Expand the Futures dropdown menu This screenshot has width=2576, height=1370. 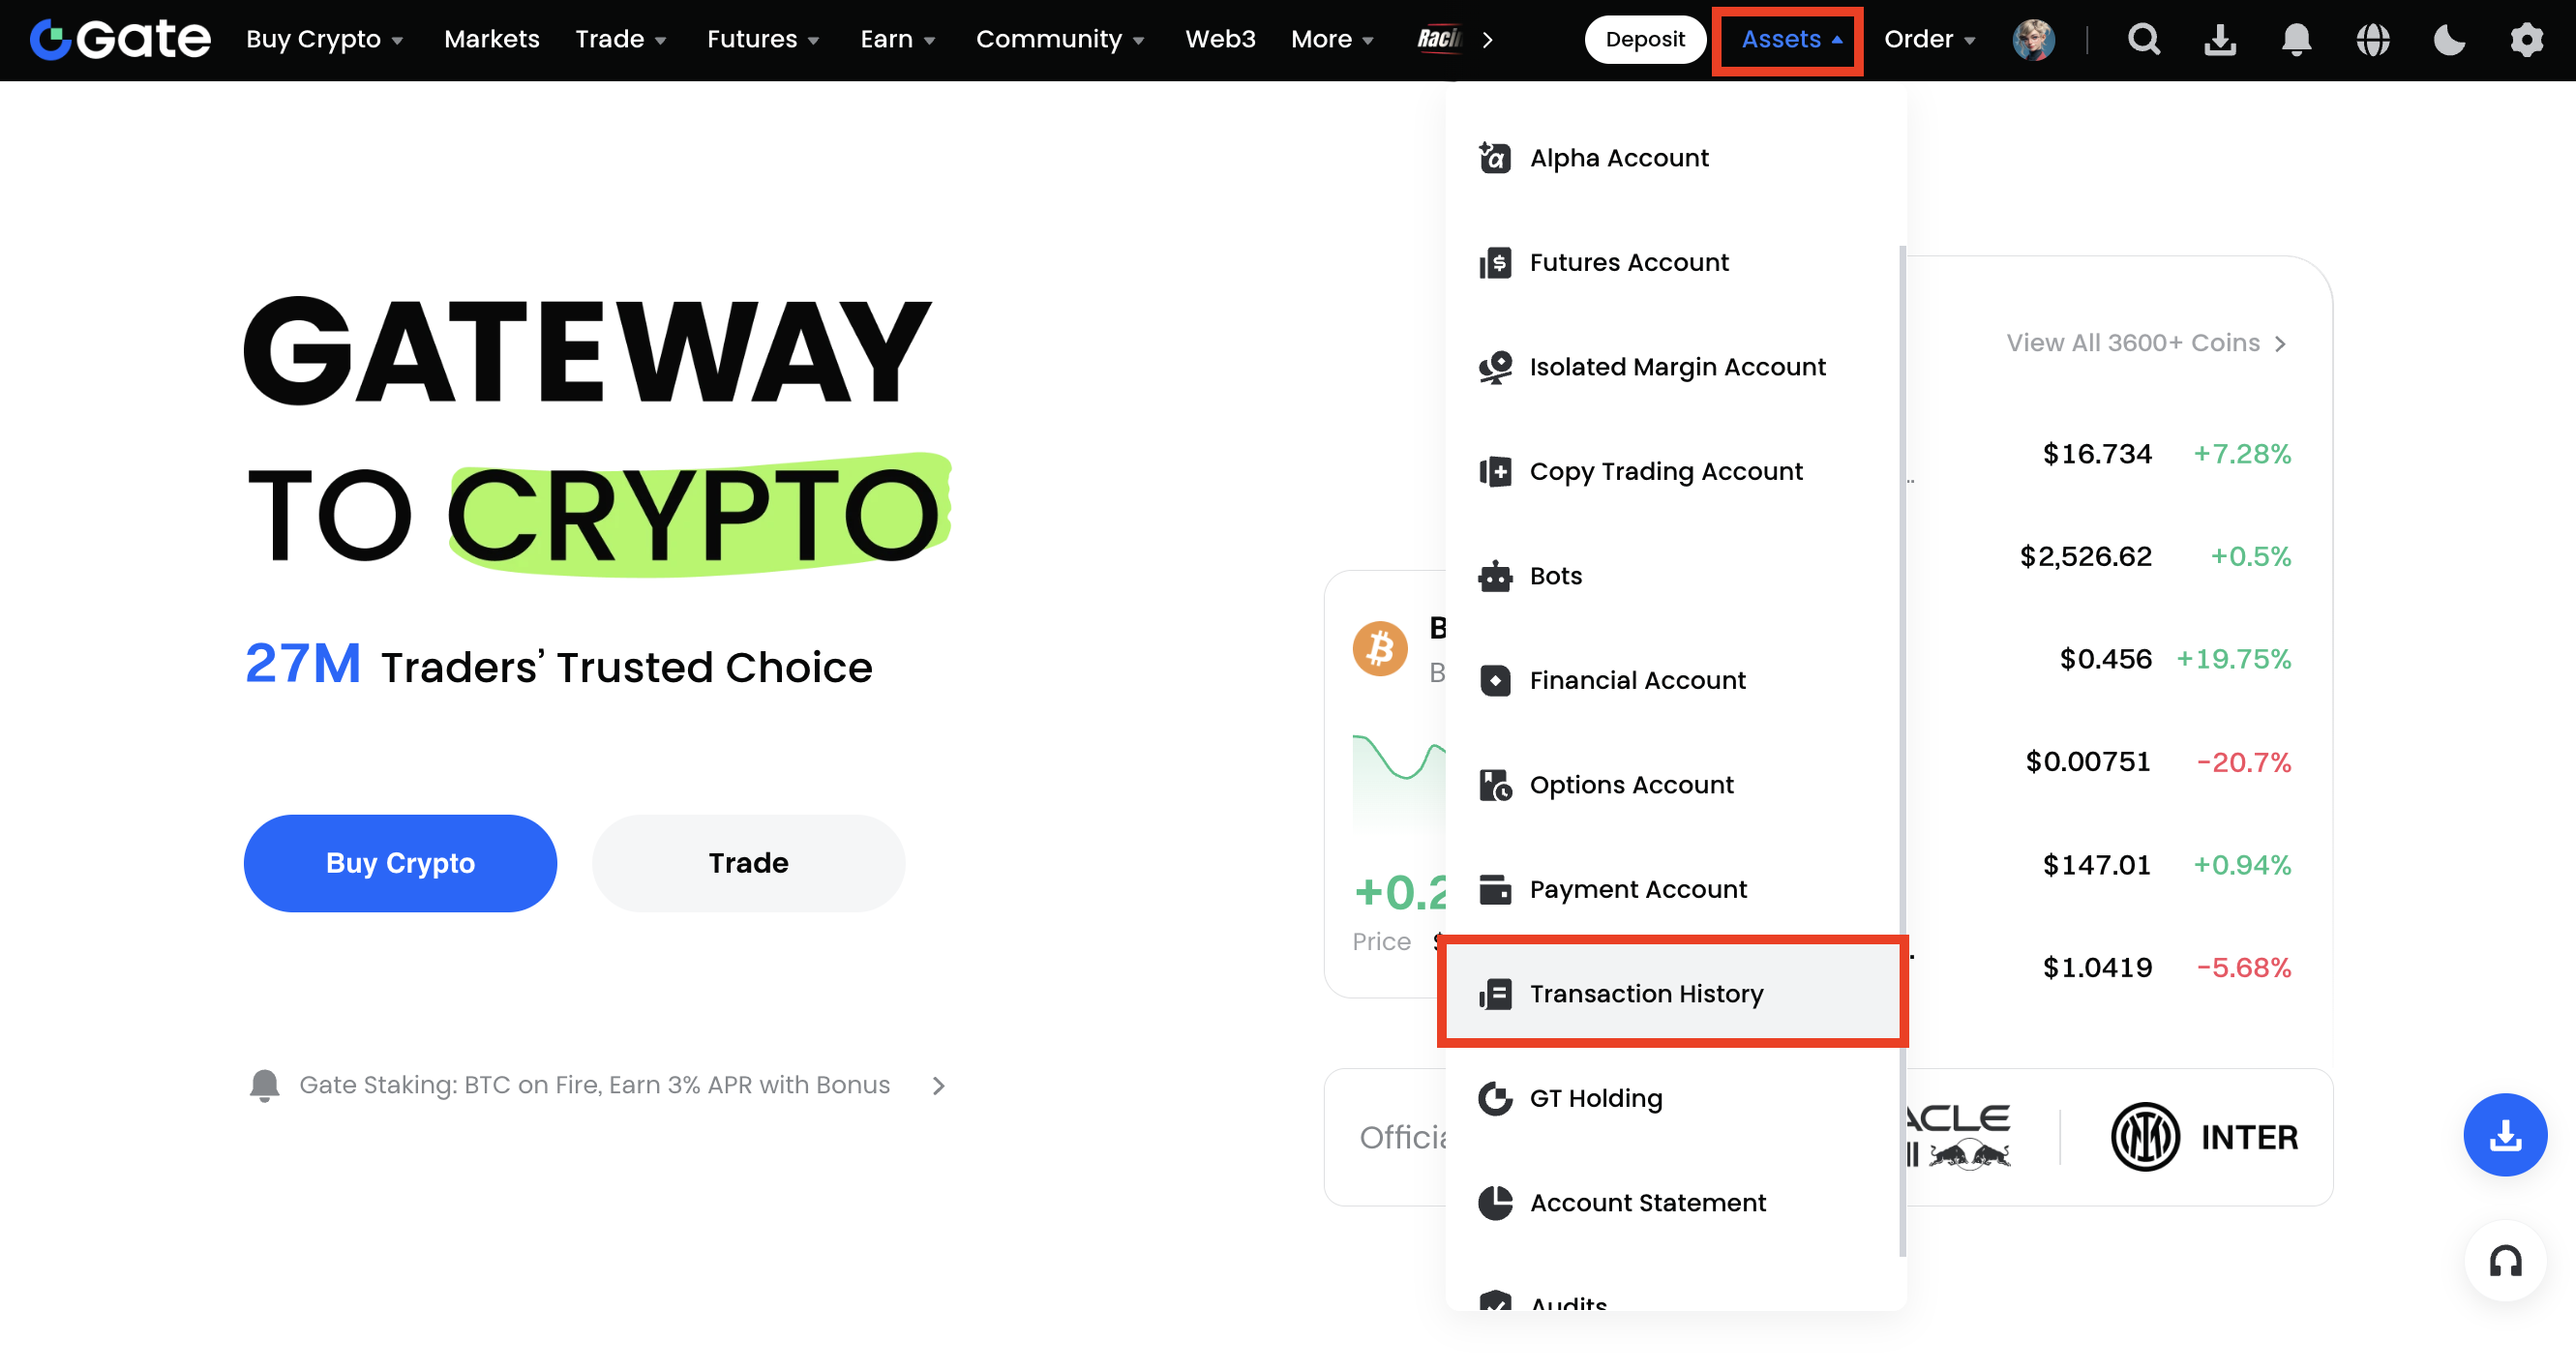click(x=762, y=40)
